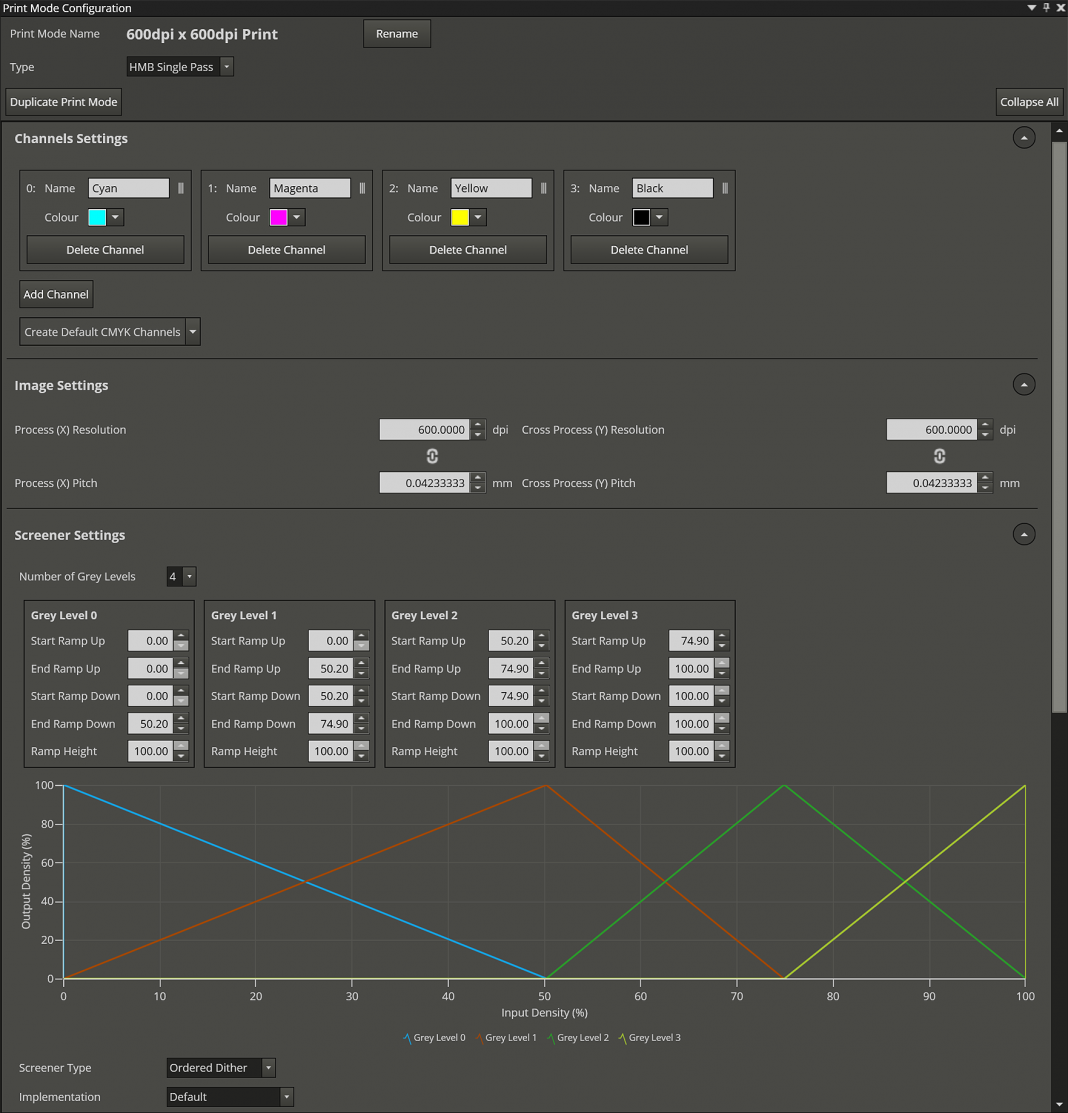Click the dropdown arrow icon in the panel title bar
1068x1113 pixels.
(1031, 8)
